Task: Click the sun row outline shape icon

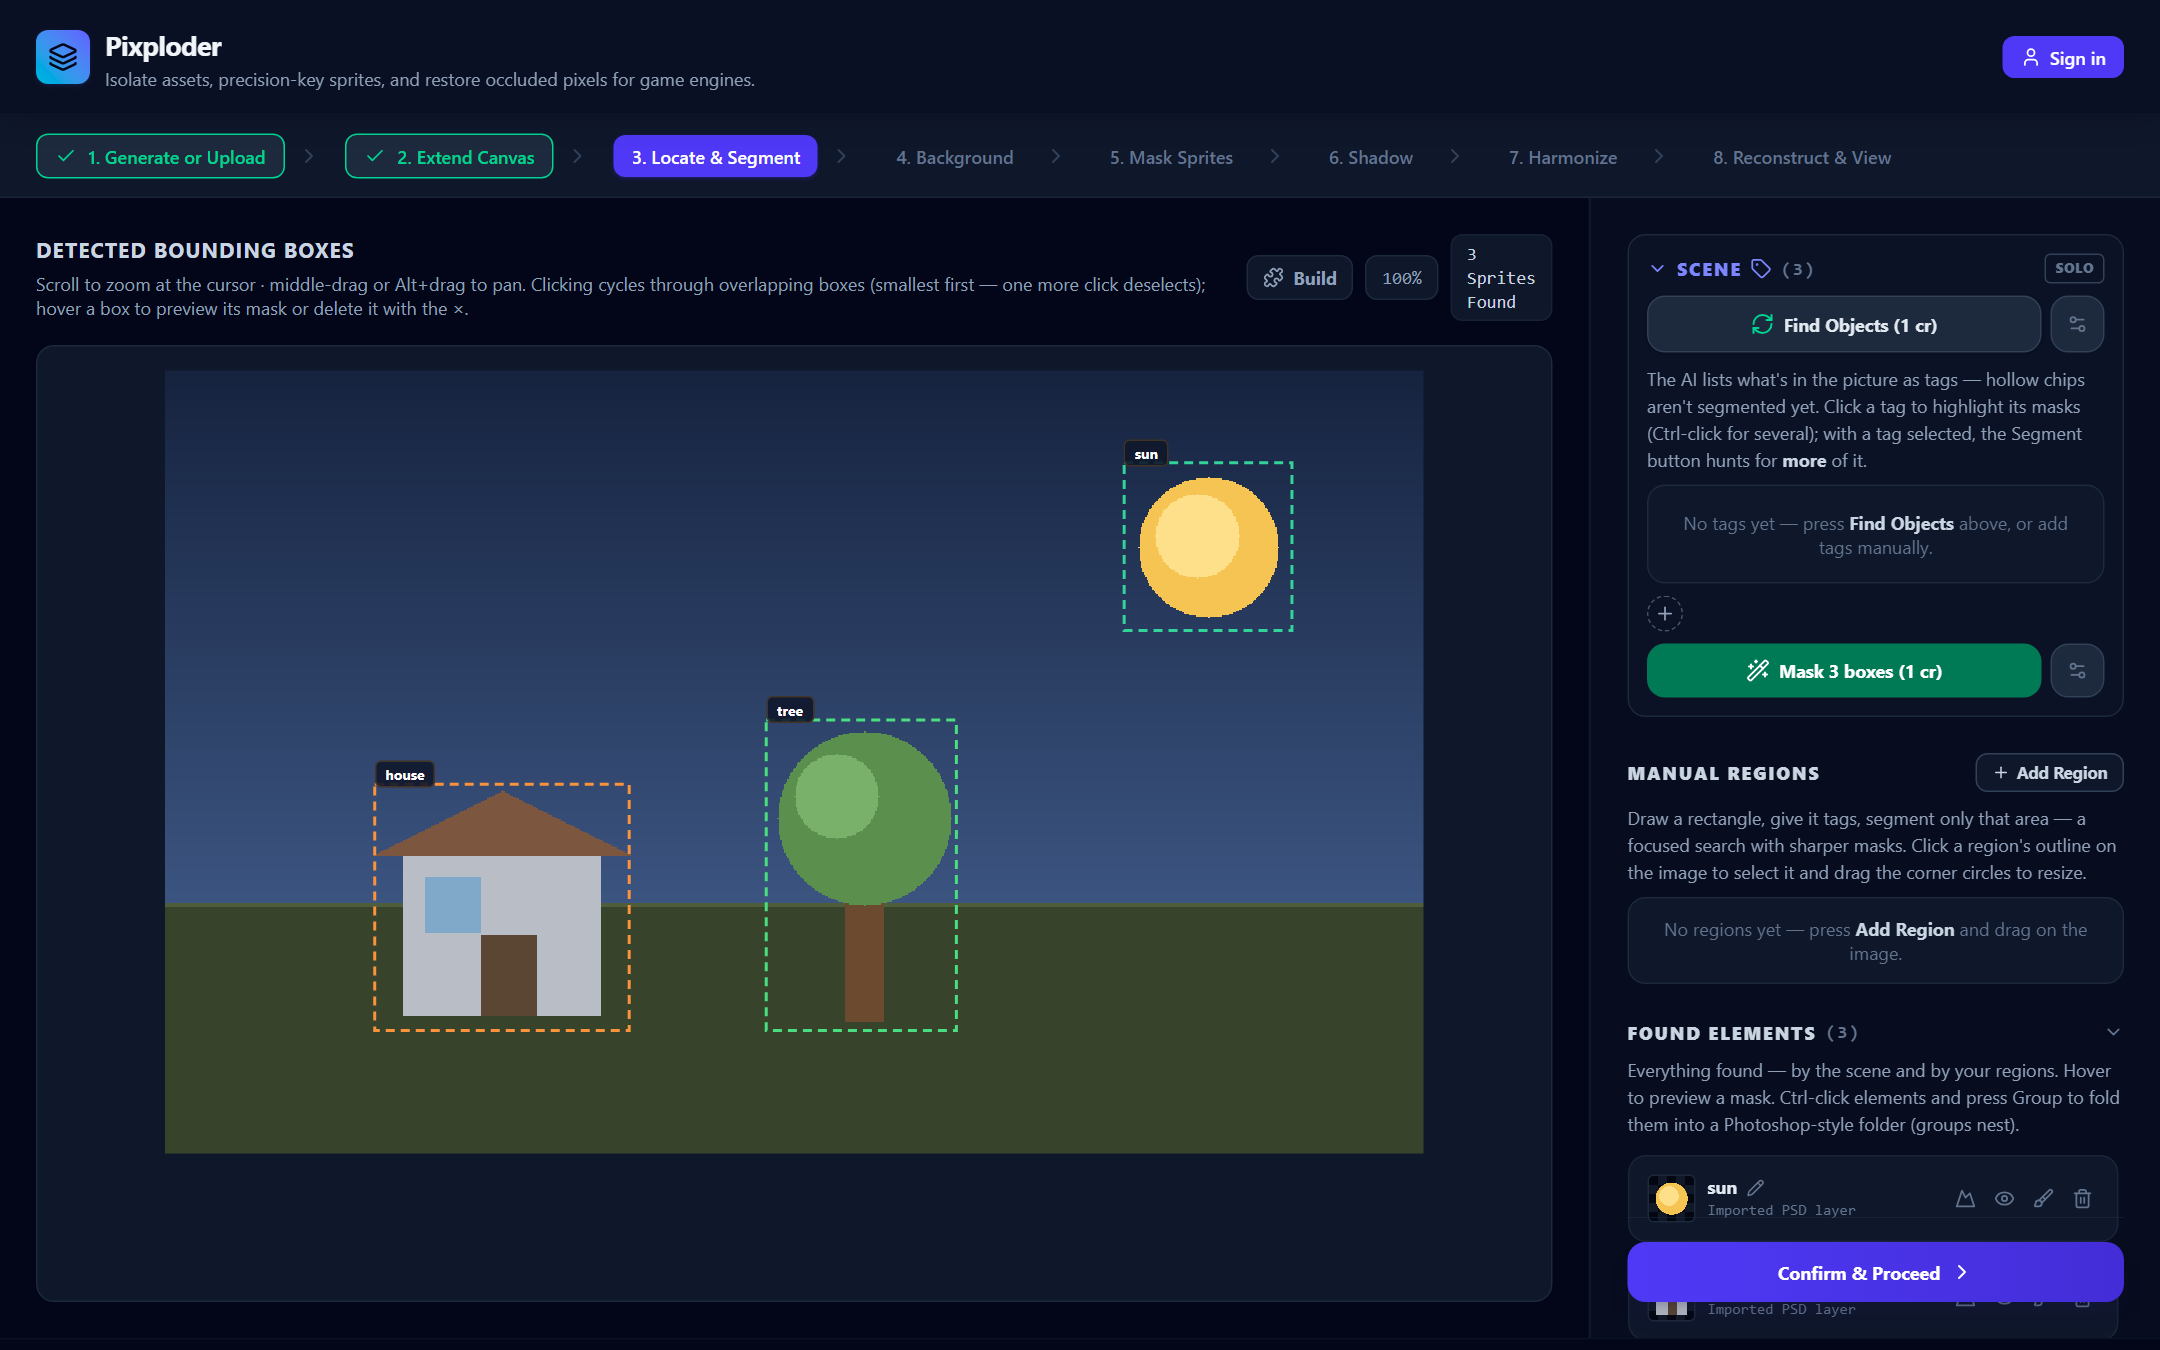Action: (x=1965, y=1198)
